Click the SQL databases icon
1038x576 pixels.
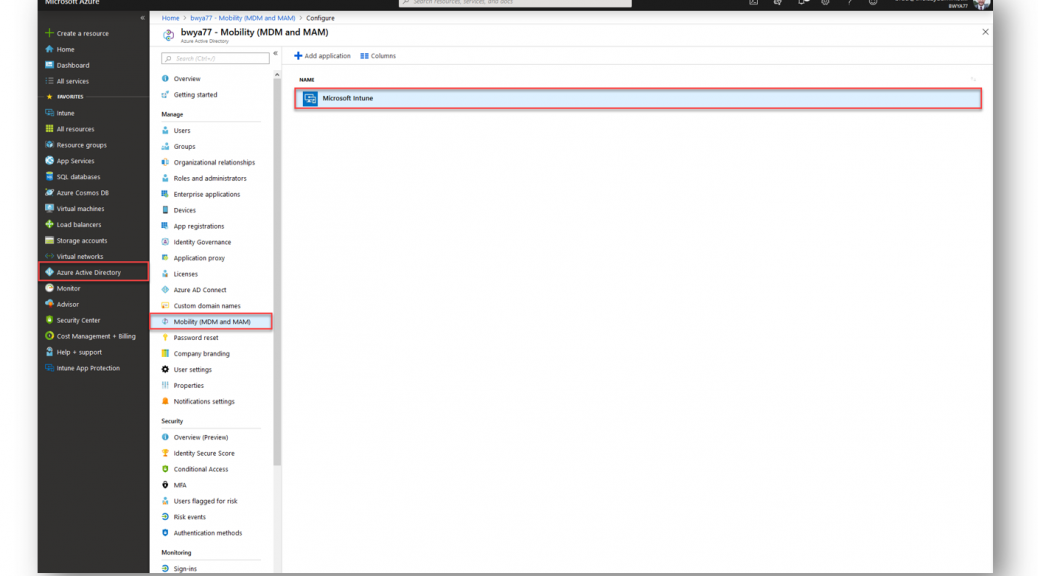tap(49, 176)
